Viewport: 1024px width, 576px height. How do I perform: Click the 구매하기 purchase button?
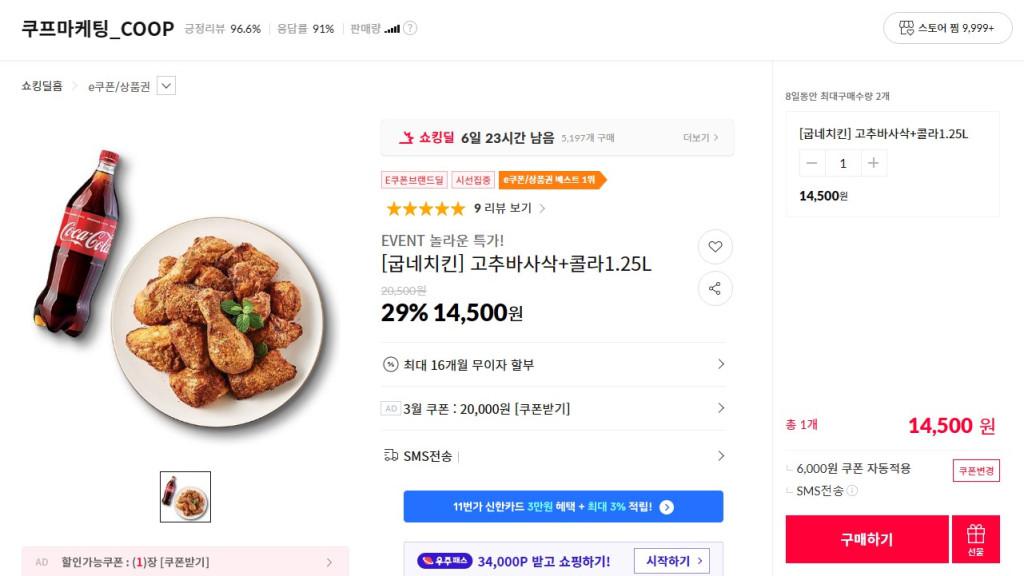point(866,539)
